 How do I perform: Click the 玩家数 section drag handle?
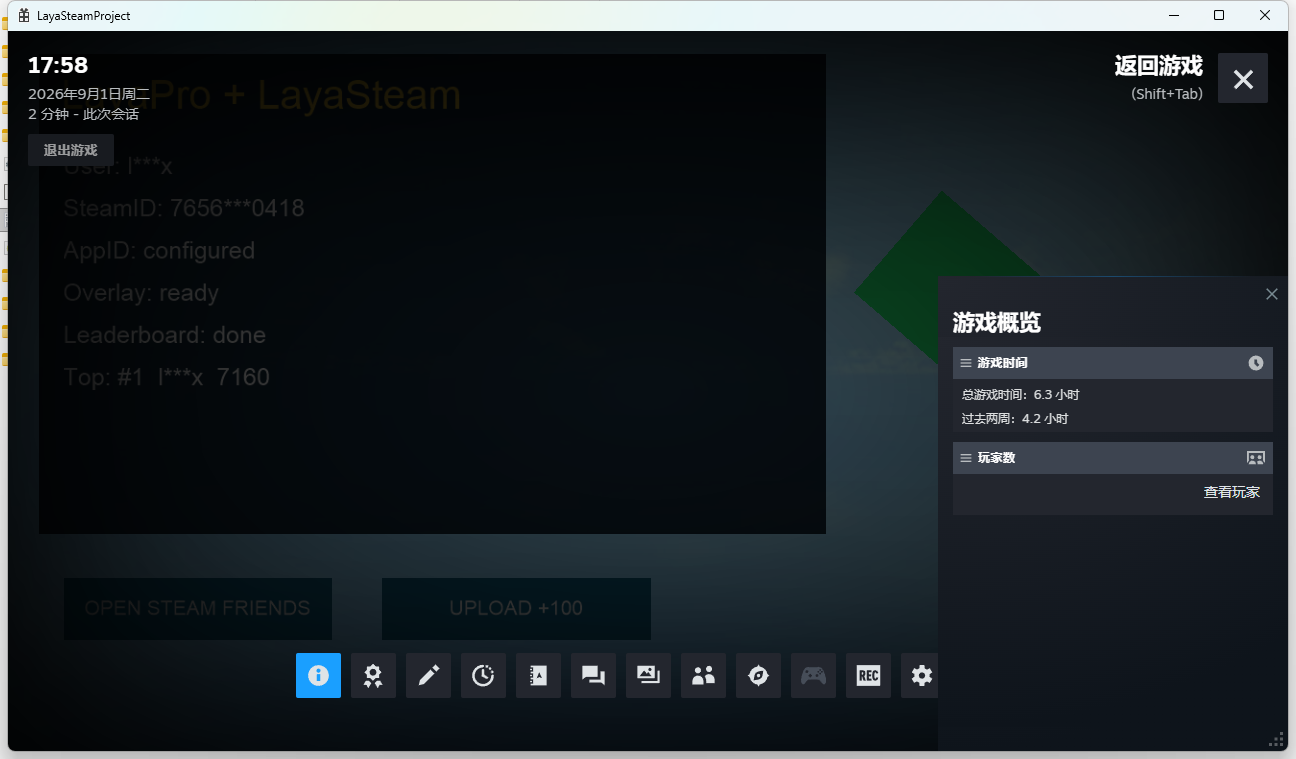[x=966, y=458]
